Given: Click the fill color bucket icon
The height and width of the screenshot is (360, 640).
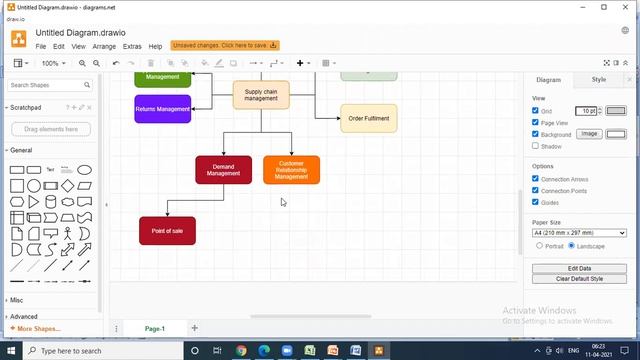Looking at the screenshot, I should click(205, 63).
